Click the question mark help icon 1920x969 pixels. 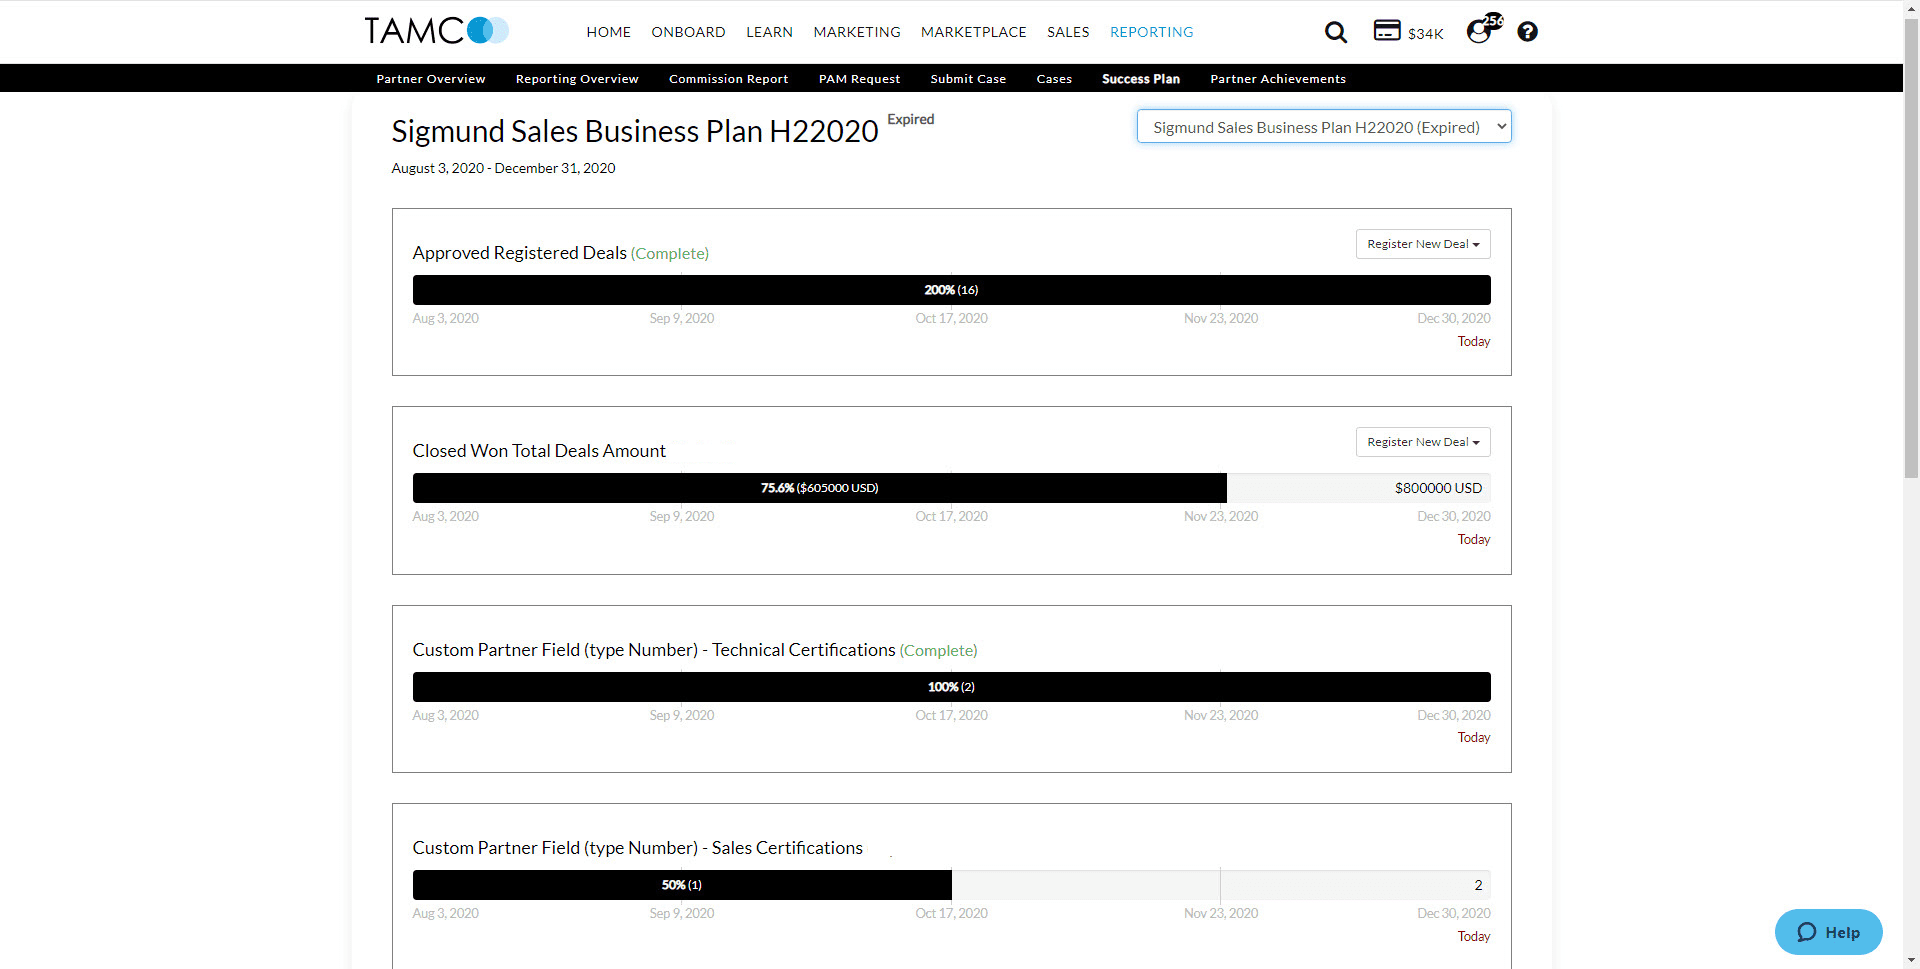[1527, 32]
